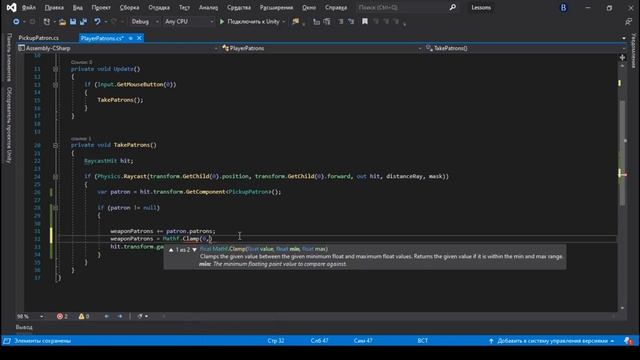Select the PlayerPatrons.cs tab

(x=102, y=38)
